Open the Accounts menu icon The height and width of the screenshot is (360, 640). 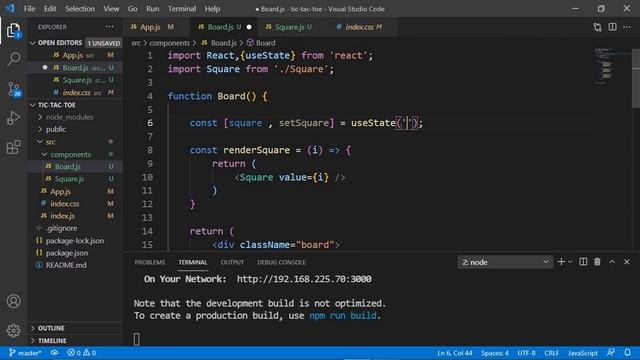pyautogui.click(x=13, y=301)
